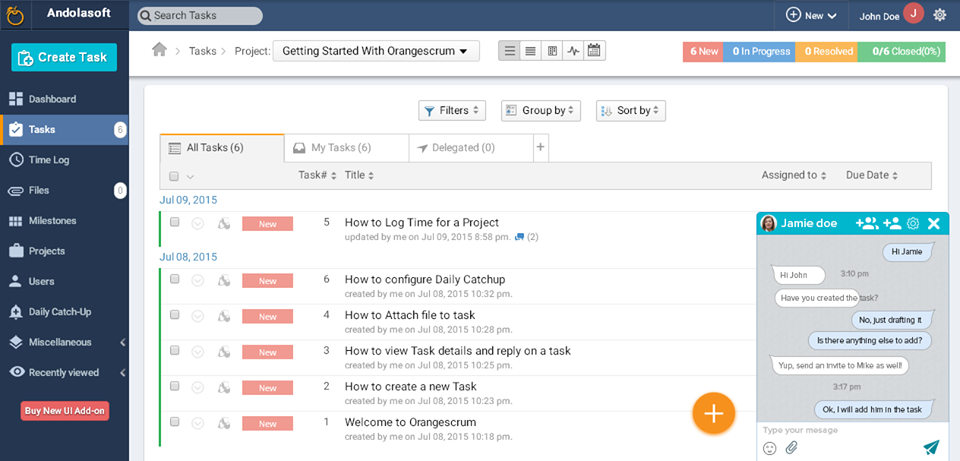Image resolution: width=960 pixels, height=461 pixels.
Task: Attach a file in chat
Action: (x=792, y=448)
